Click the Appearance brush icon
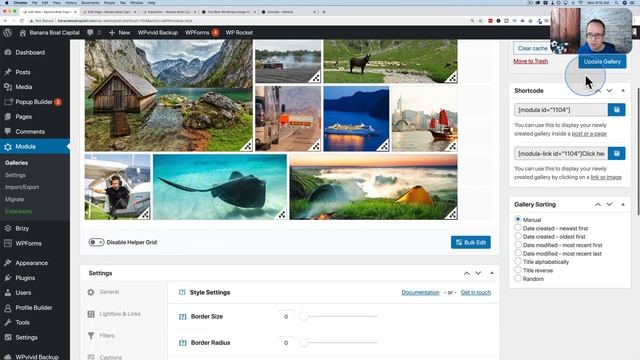640x360 pixels. [x=8, y=263]
